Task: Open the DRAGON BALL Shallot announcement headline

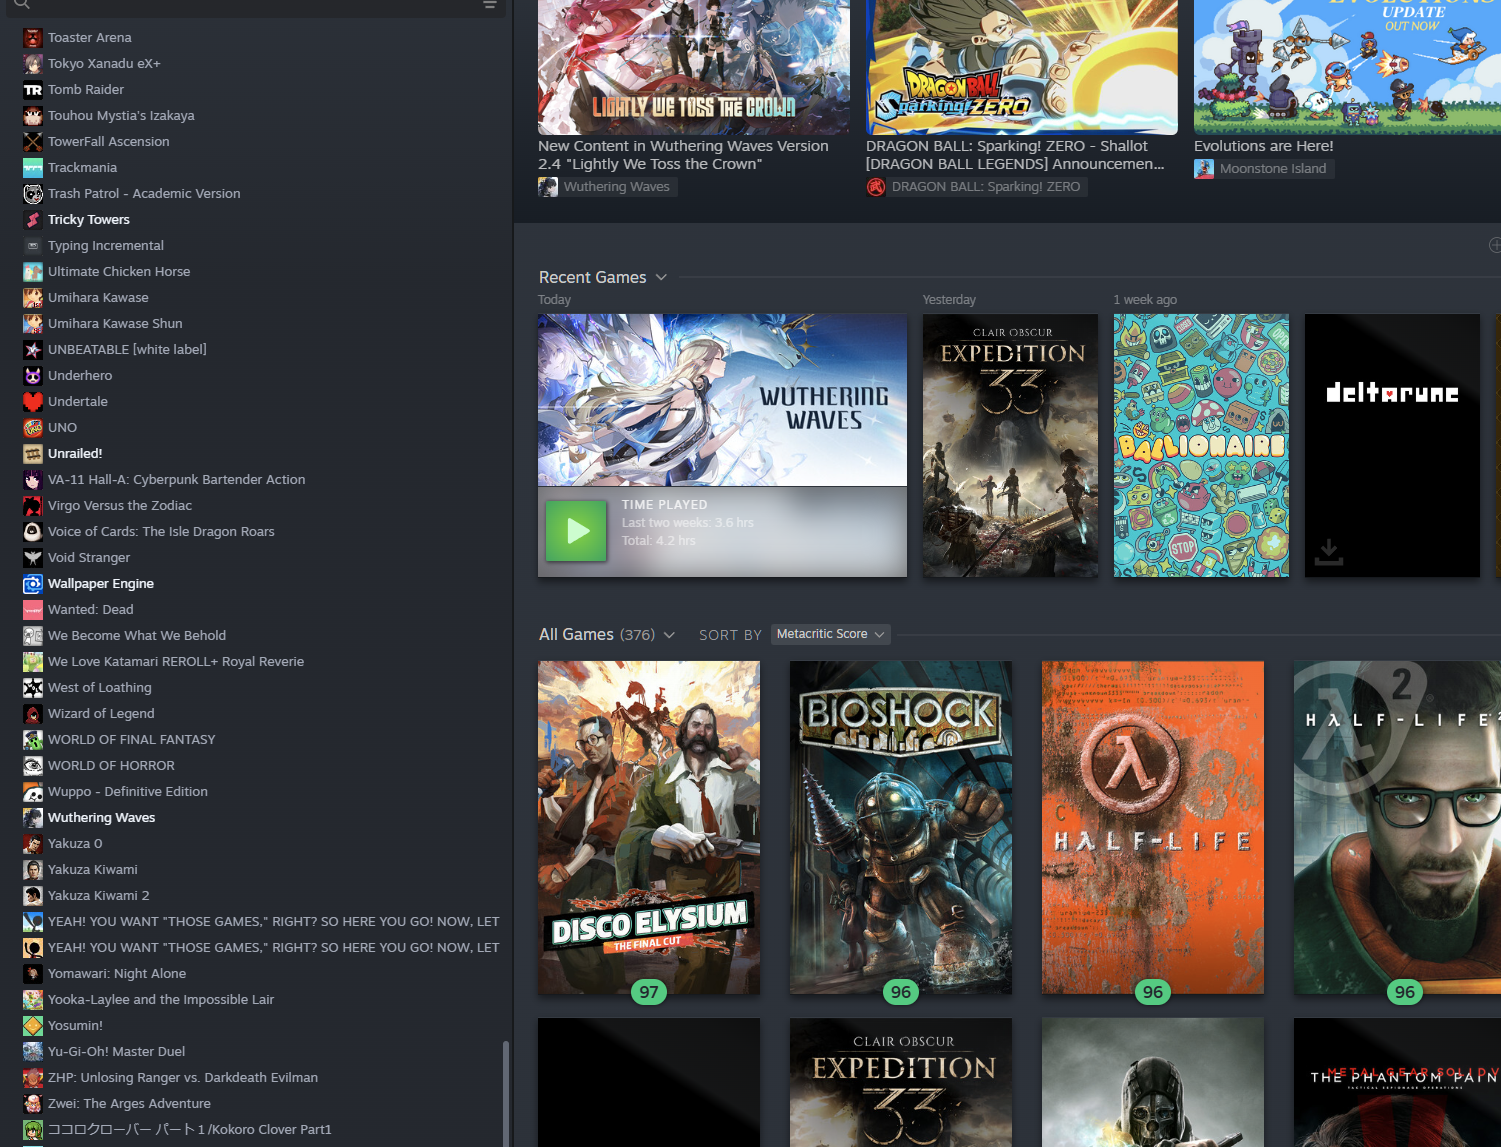Action: [x=1015, y=155]
